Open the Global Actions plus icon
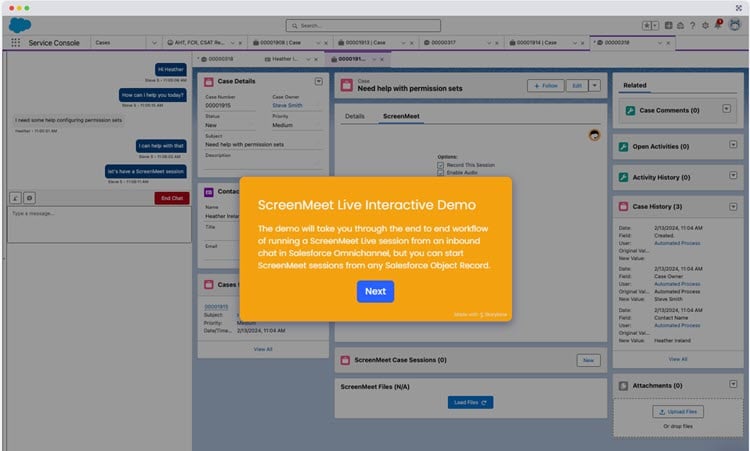Image resolution: width=750 pixels, height=451 pixels. 669,25
